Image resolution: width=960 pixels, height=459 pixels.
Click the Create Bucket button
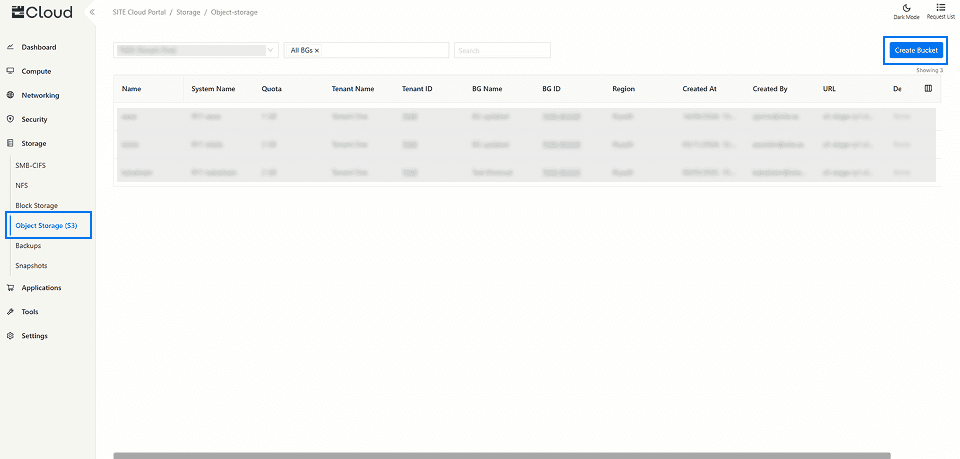pos(916,50)
